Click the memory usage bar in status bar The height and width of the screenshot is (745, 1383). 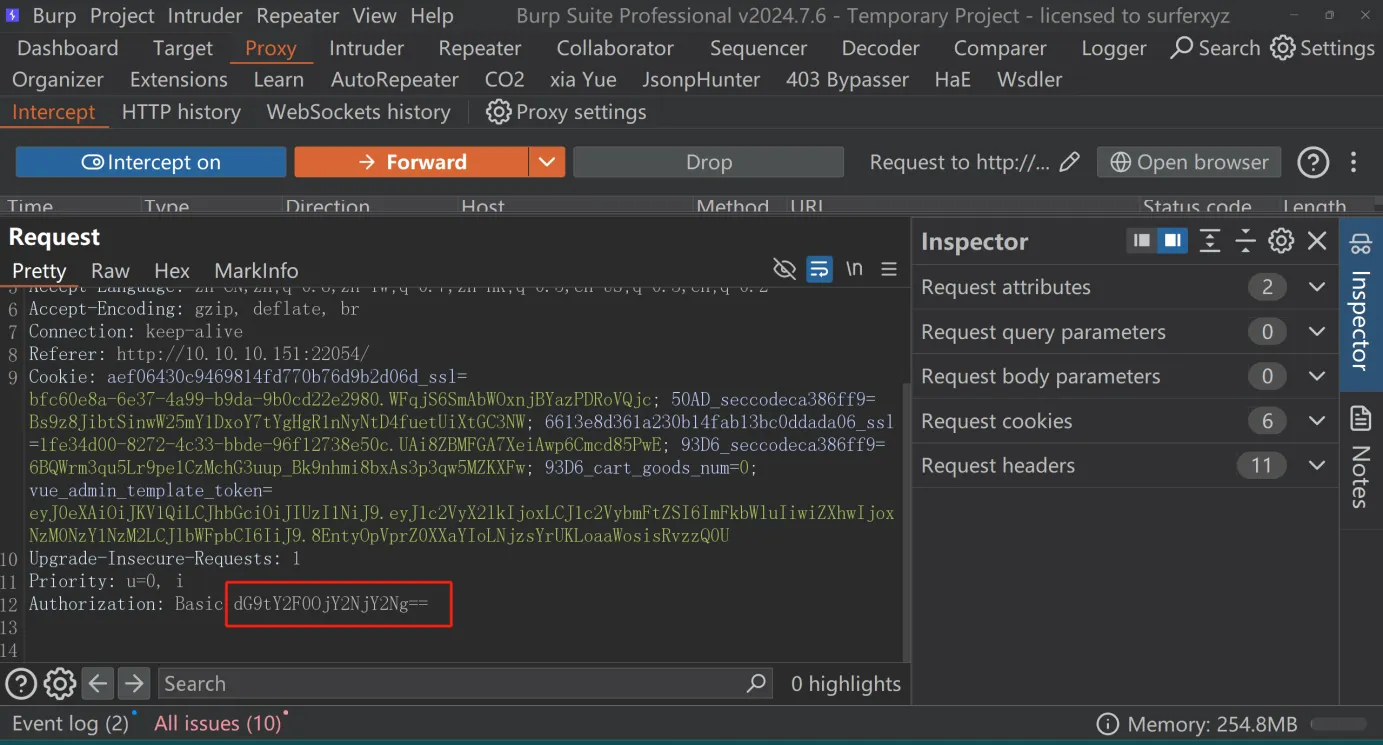[1338, 724]
